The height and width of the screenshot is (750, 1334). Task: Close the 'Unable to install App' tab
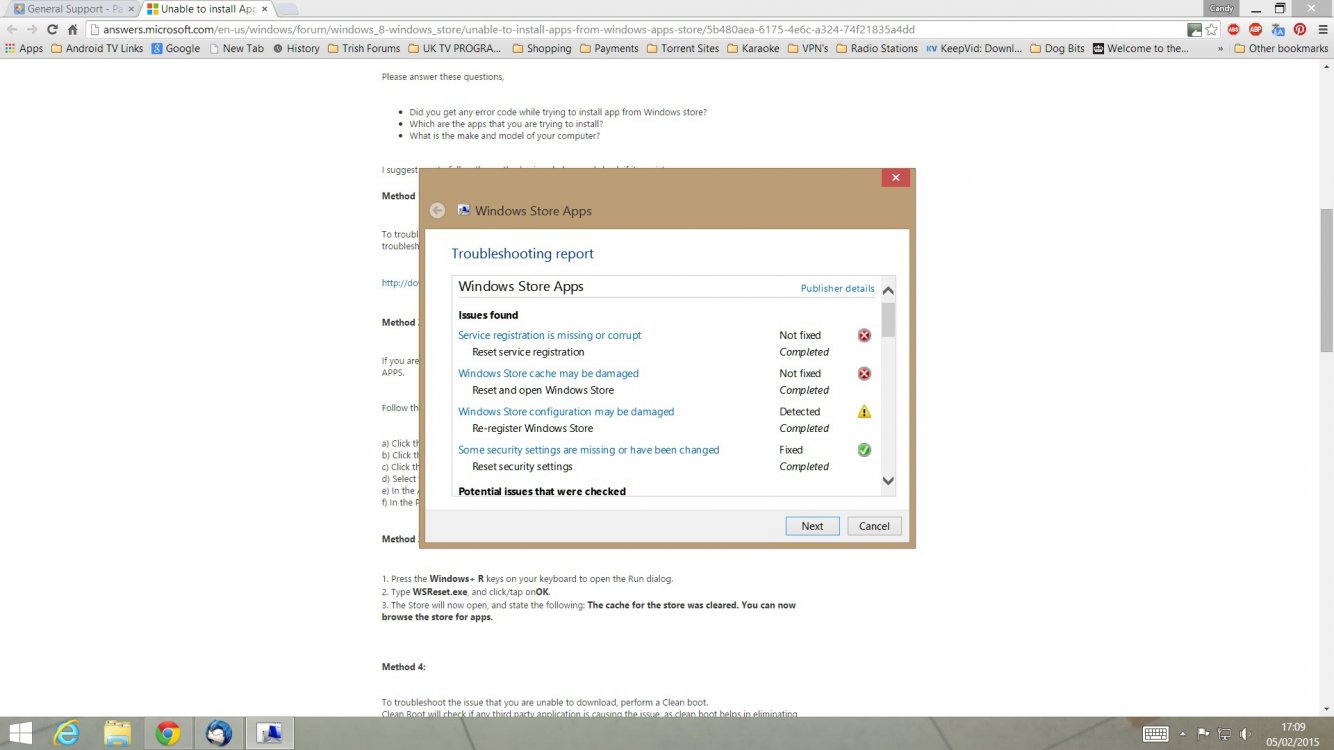pyautogui.click(x=265, y=9)
